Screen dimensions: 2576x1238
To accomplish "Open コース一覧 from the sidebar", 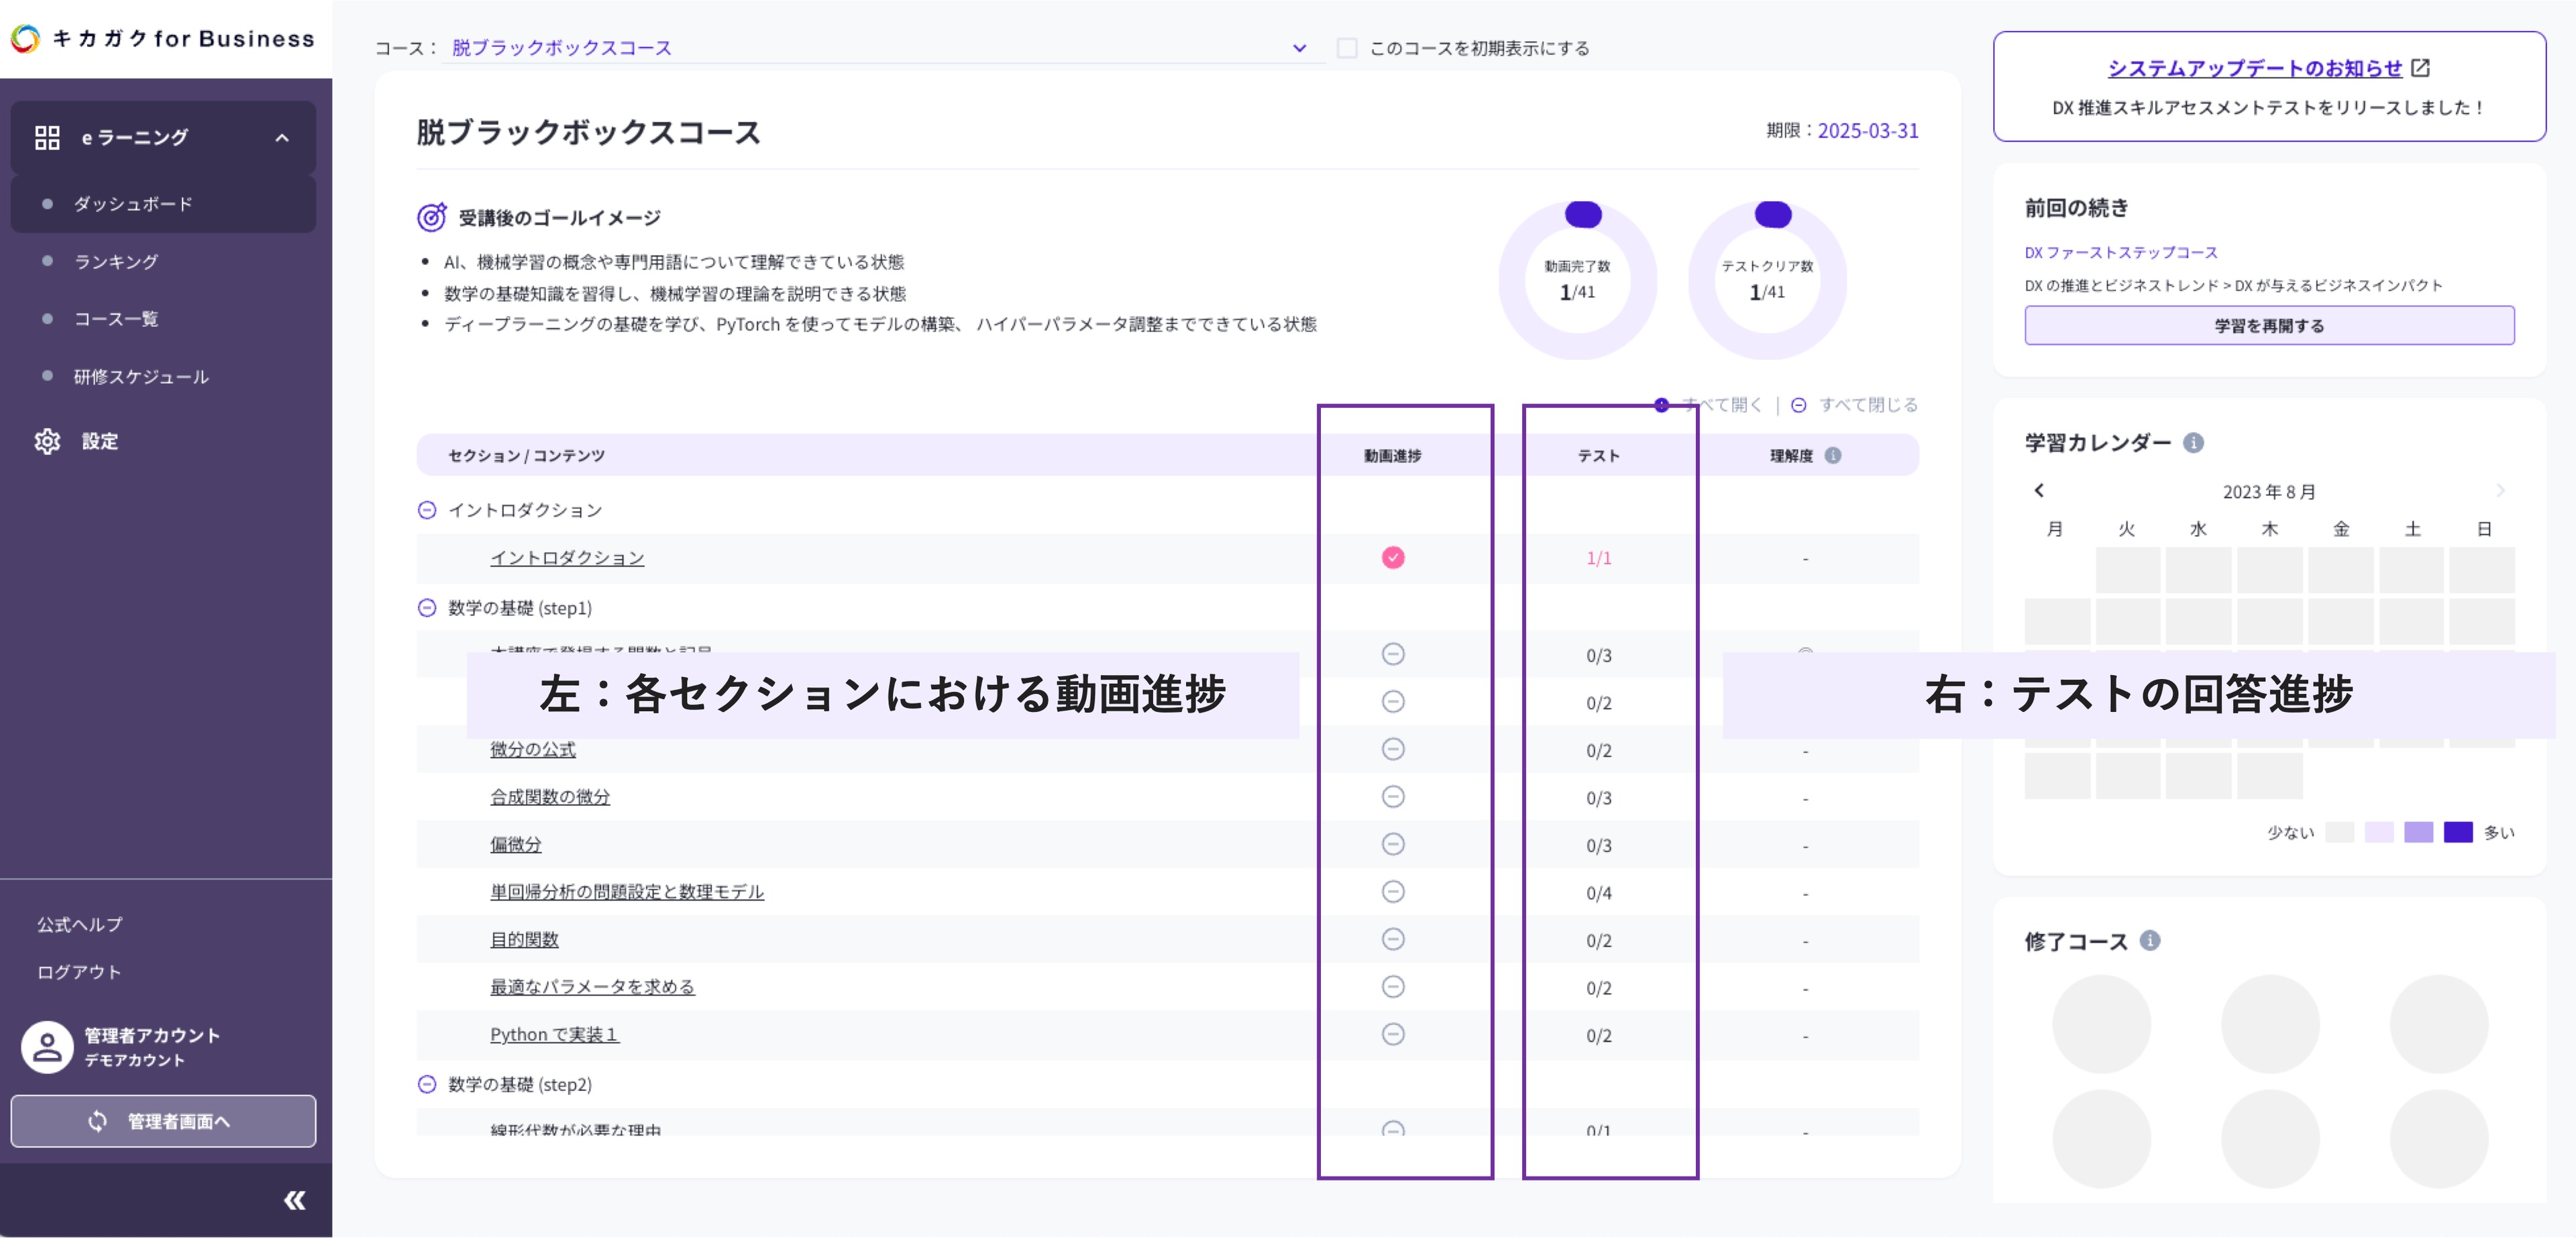I will pyautogui.click(x=116, y=319).
